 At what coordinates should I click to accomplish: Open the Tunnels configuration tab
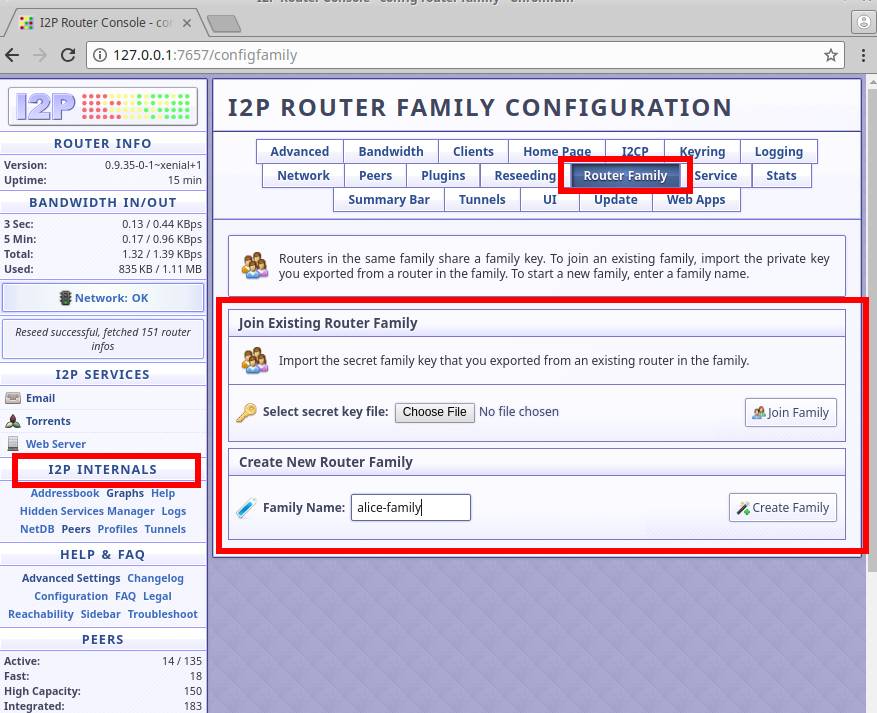tap(482, 199)
